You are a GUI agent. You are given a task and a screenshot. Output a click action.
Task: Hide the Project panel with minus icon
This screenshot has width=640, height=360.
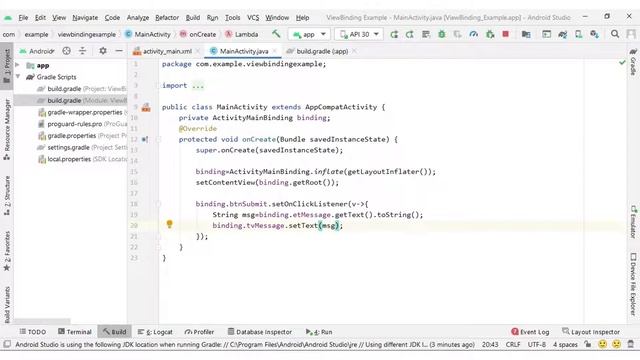pos(119,51)
